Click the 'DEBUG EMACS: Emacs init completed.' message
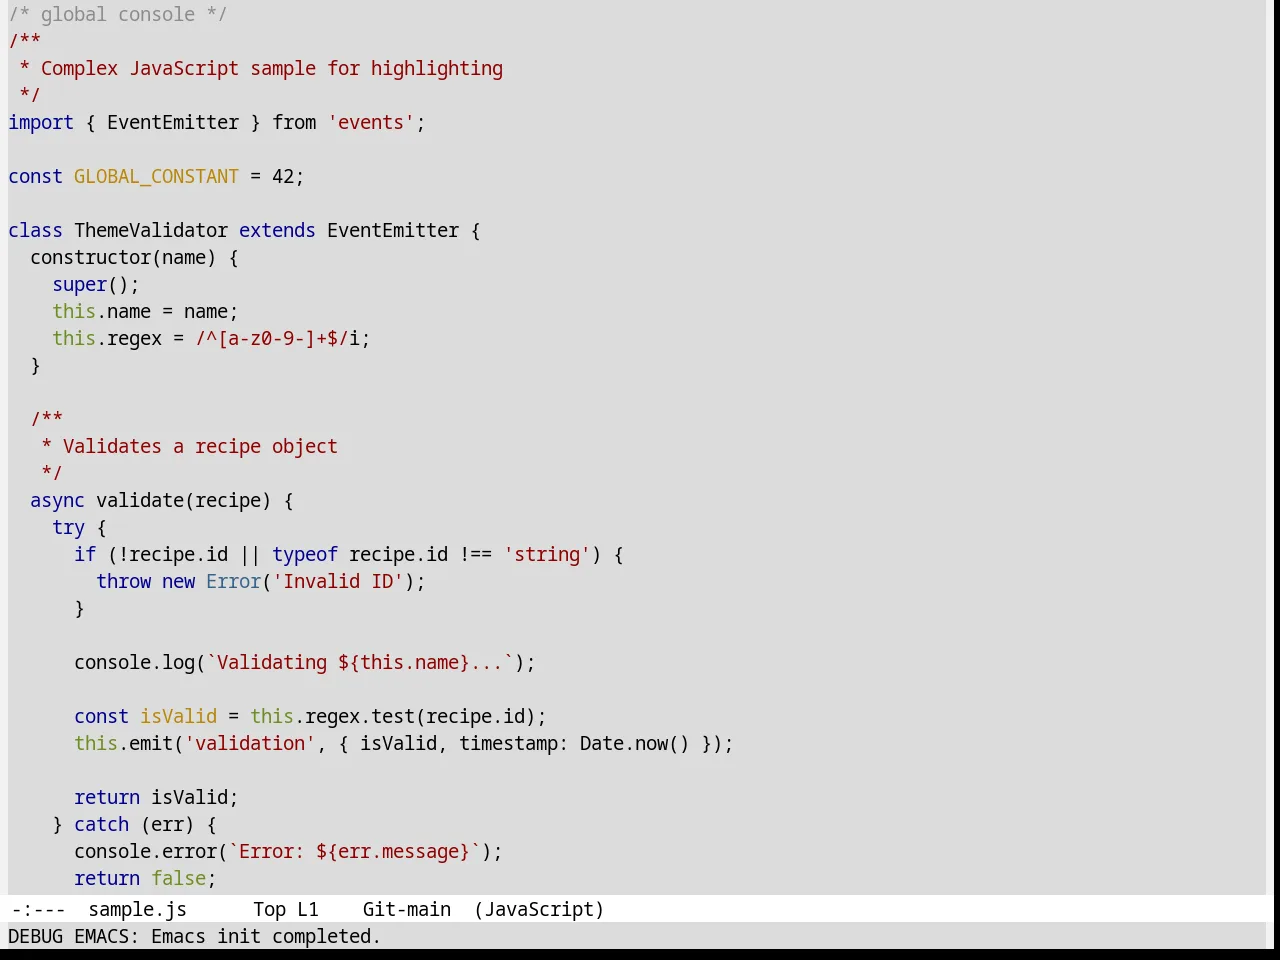This screenshot has height=960, width=1280. click(194, 936)
